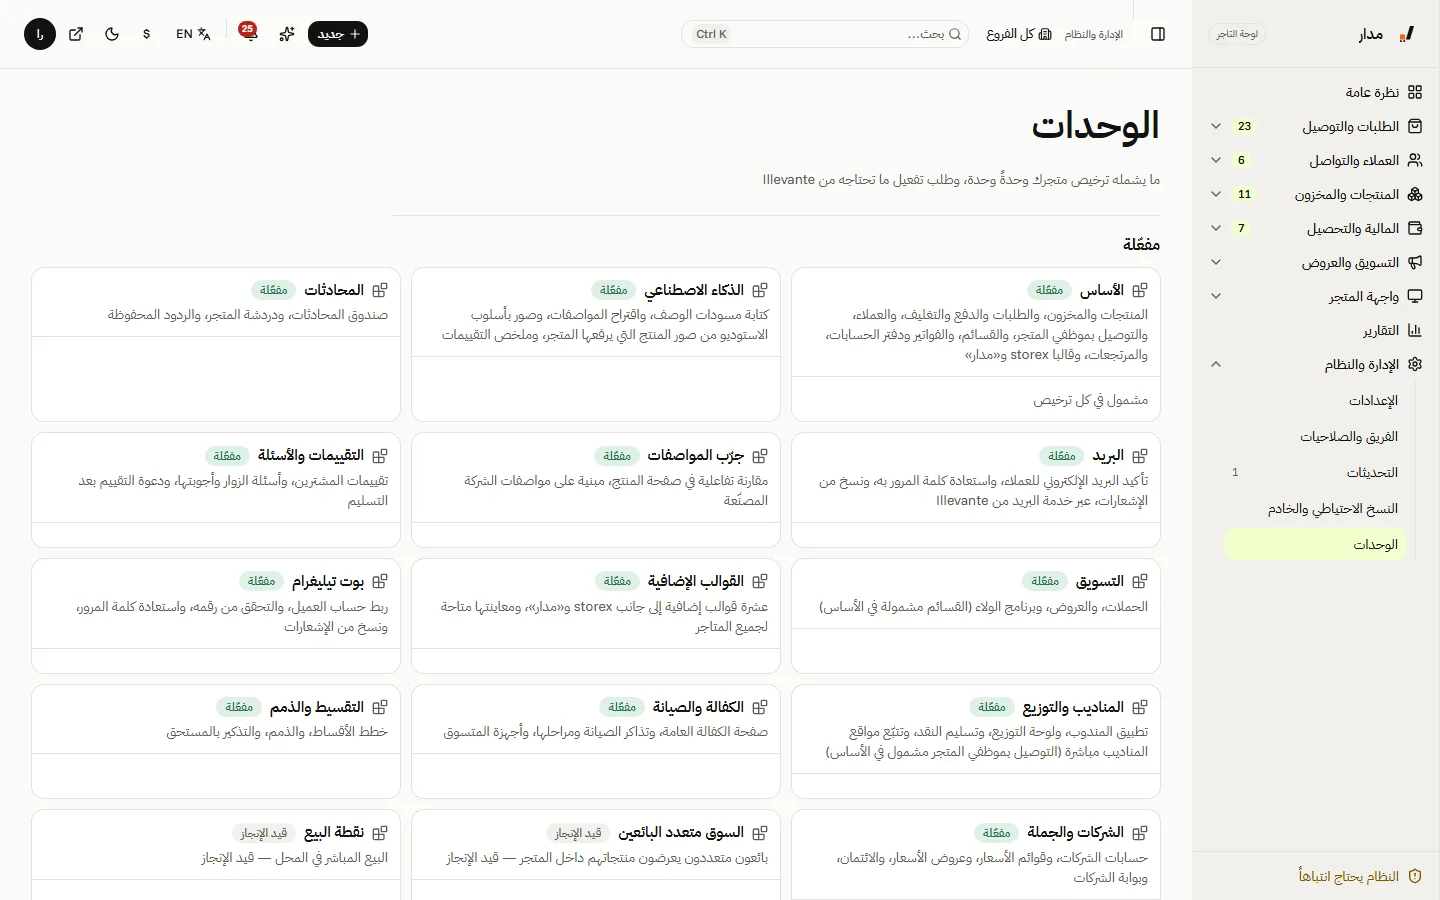Click the الطلبات والتوصيل box icon
Screen dimensions: 1440x900
(x=1415, y=126)
